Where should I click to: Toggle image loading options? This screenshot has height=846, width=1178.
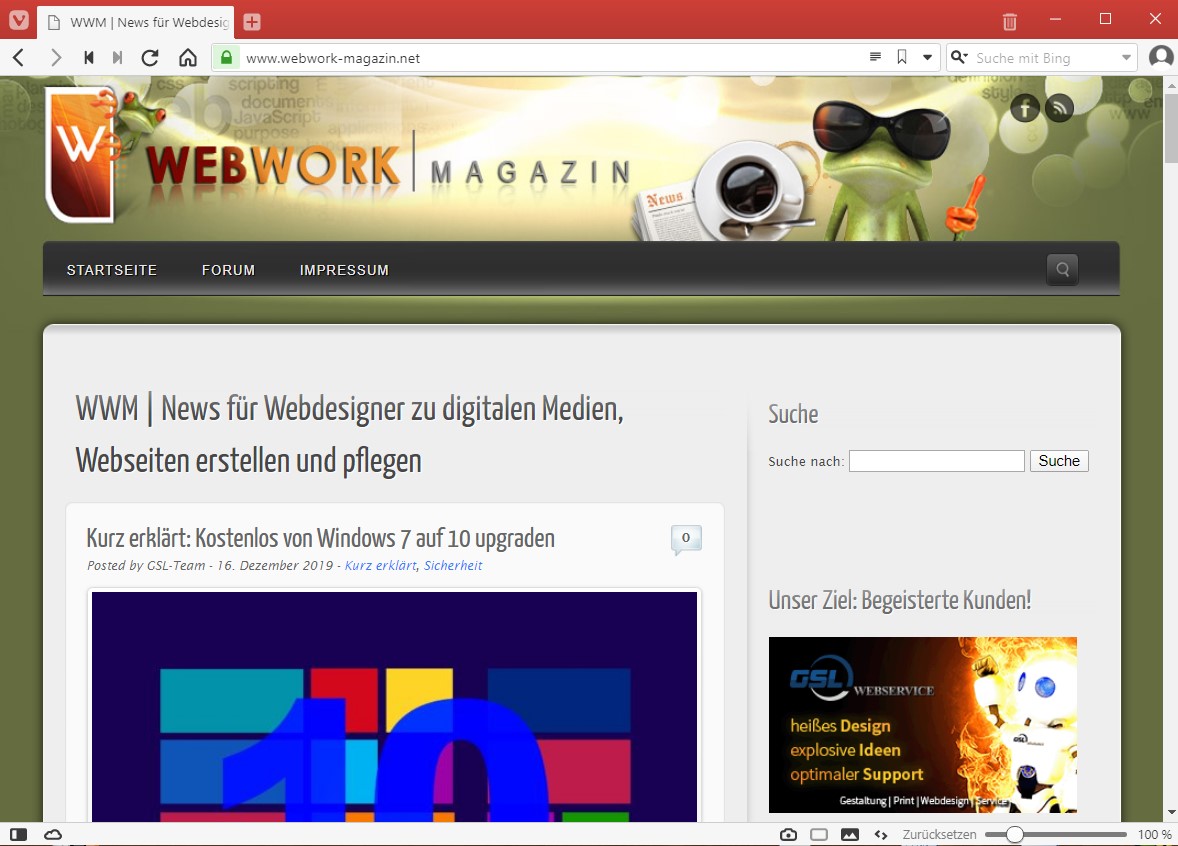pyautogui.click(x=850, y=835)
